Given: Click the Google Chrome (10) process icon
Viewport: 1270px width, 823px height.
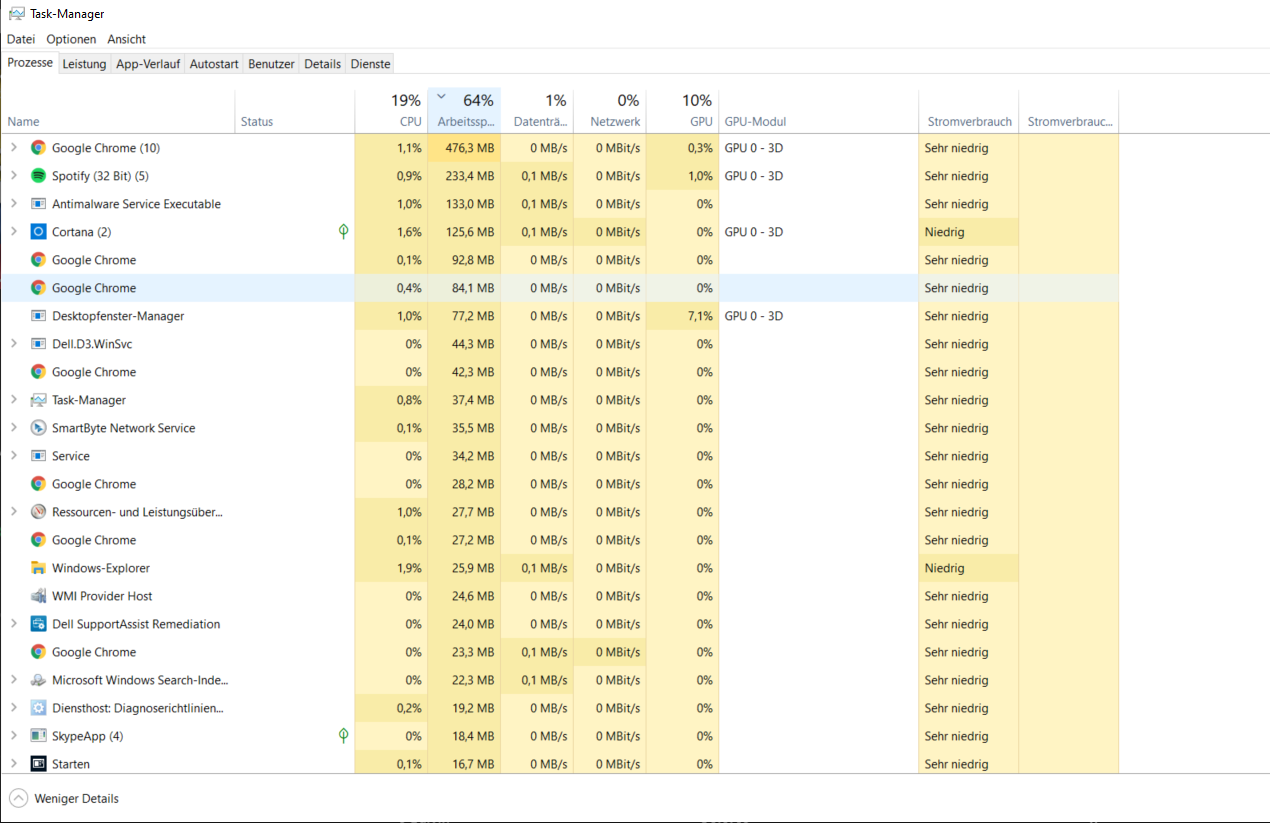Looking at the screenshot, I should (x=38, y=148).
